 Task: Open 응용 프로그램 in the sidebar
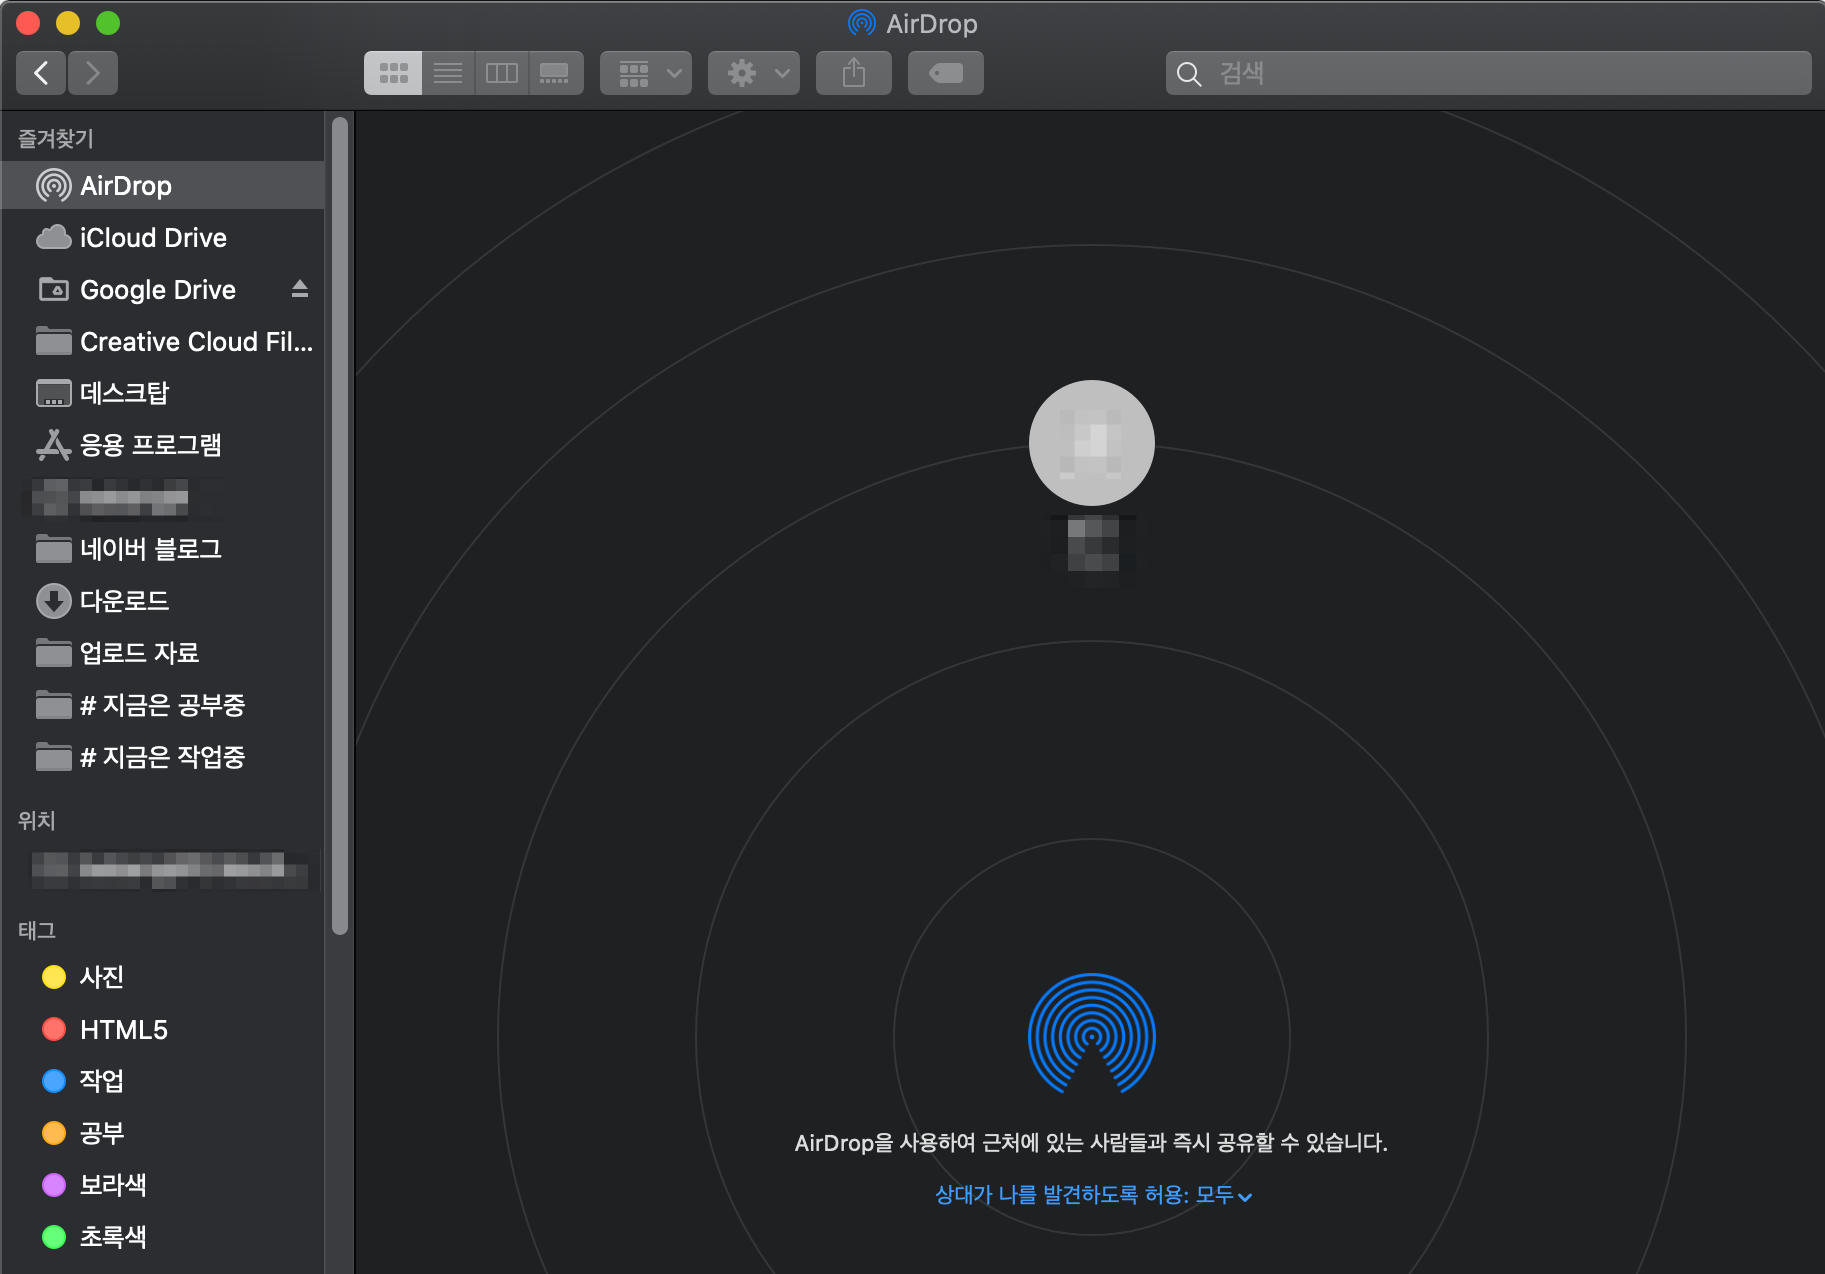click(163, 445)
